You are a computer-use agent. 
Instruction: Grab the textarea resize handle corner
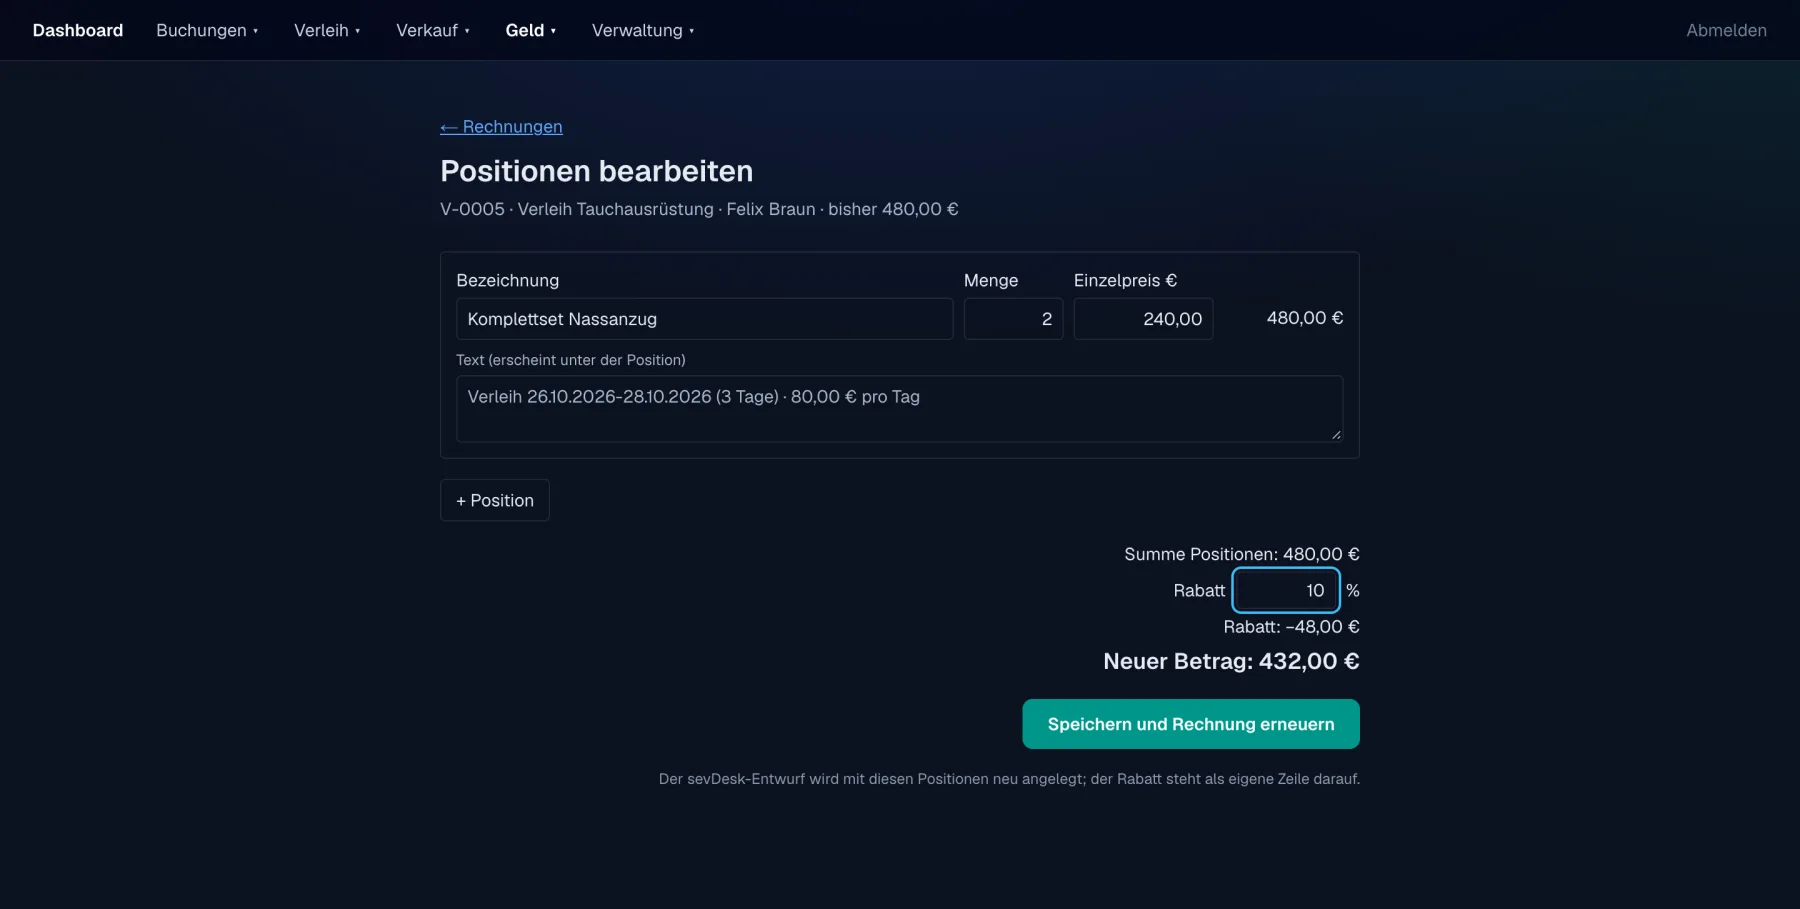[1336, 435]
